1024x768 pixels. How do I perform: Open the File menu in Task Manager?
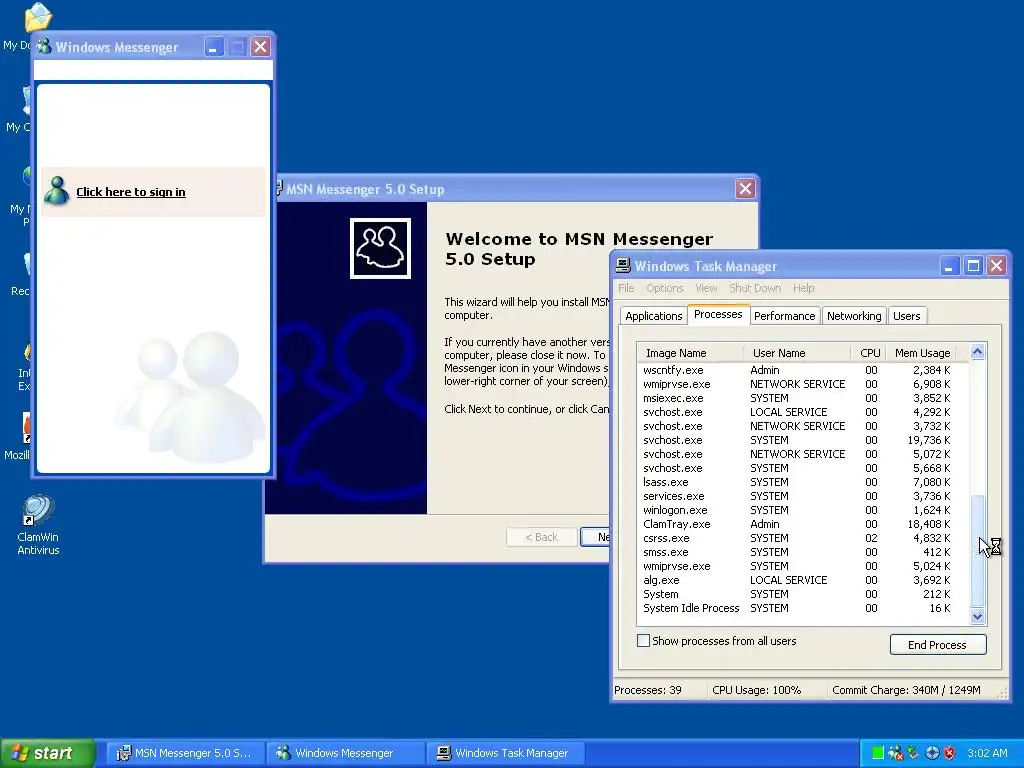coord(626,288)
